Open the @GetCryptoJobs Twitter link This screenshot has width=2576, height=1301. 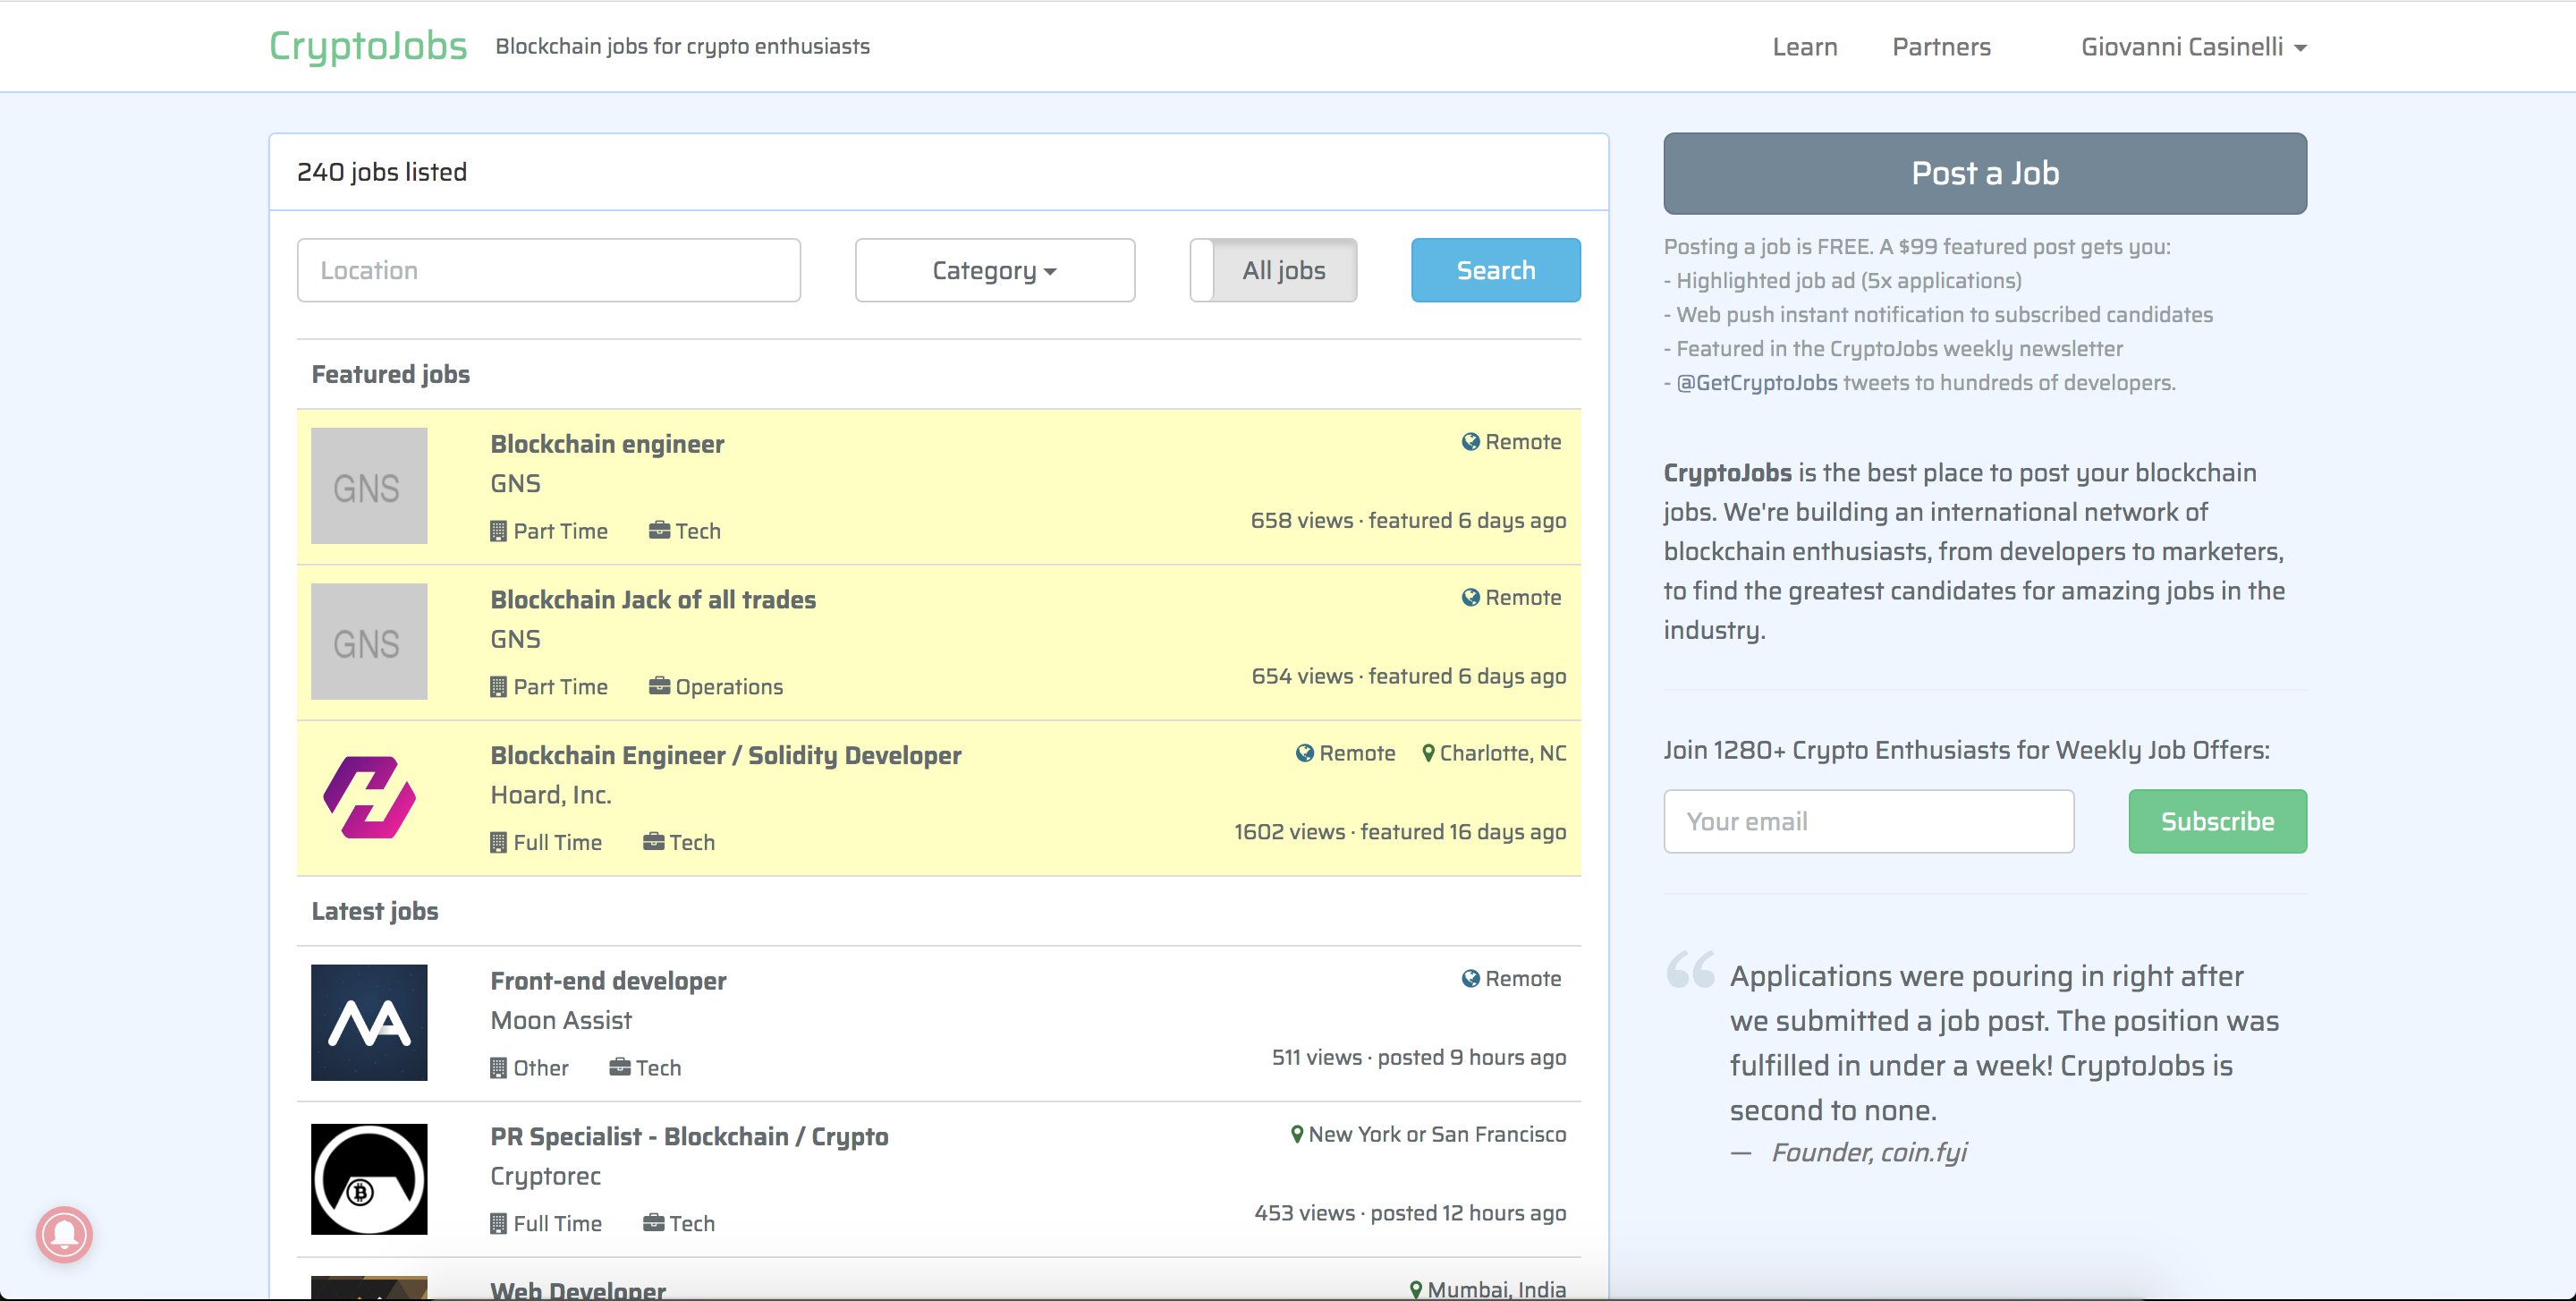[1756, 383]
